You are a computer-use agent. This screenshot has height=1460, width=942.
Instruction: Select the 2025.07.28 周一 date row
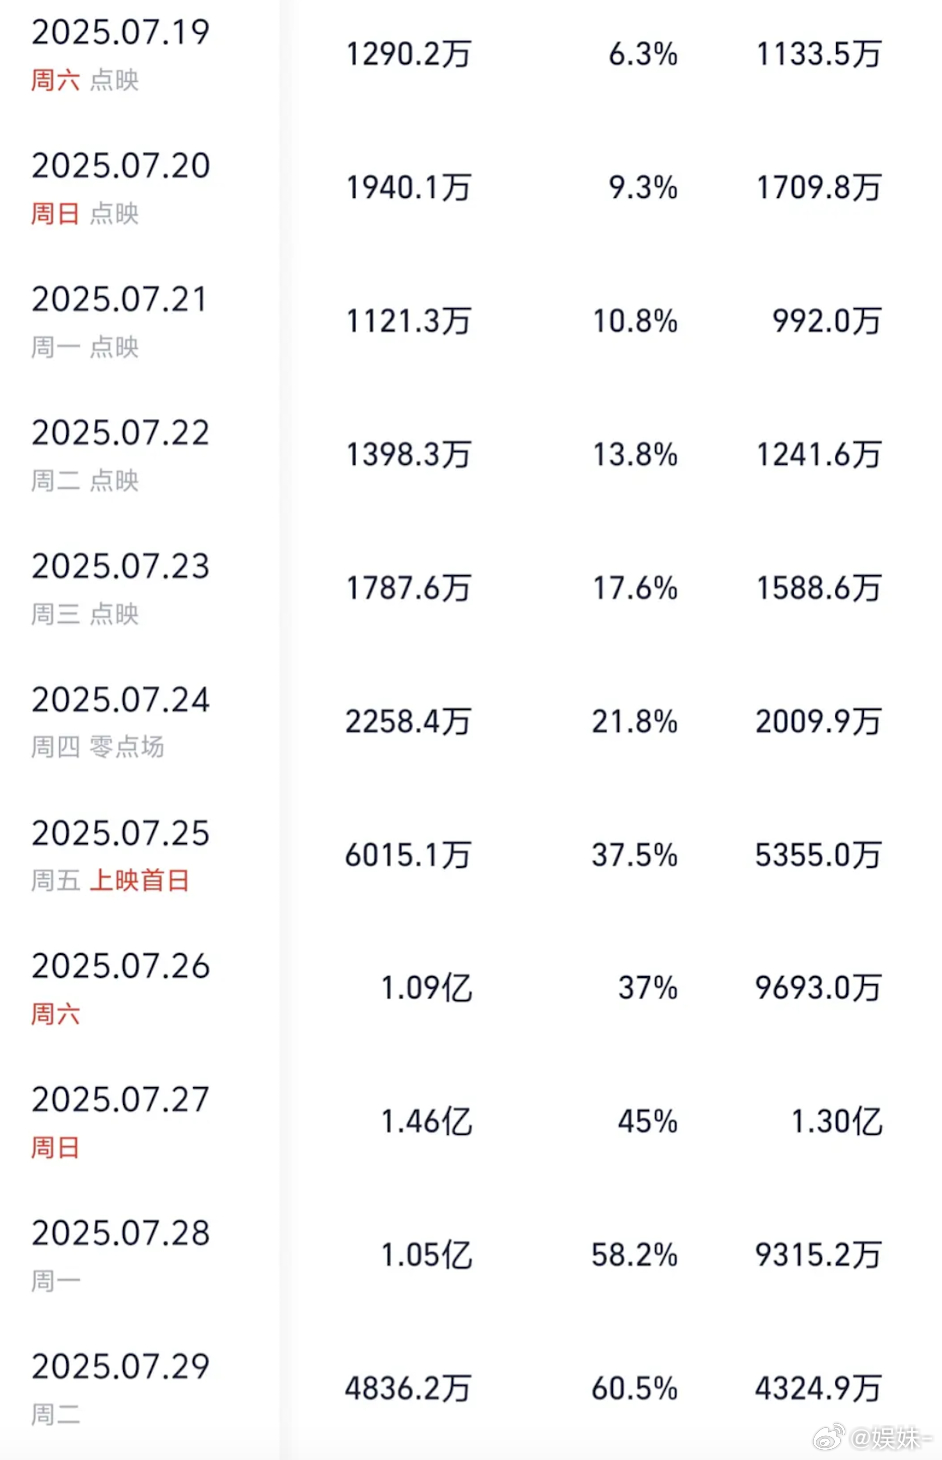471,1255
